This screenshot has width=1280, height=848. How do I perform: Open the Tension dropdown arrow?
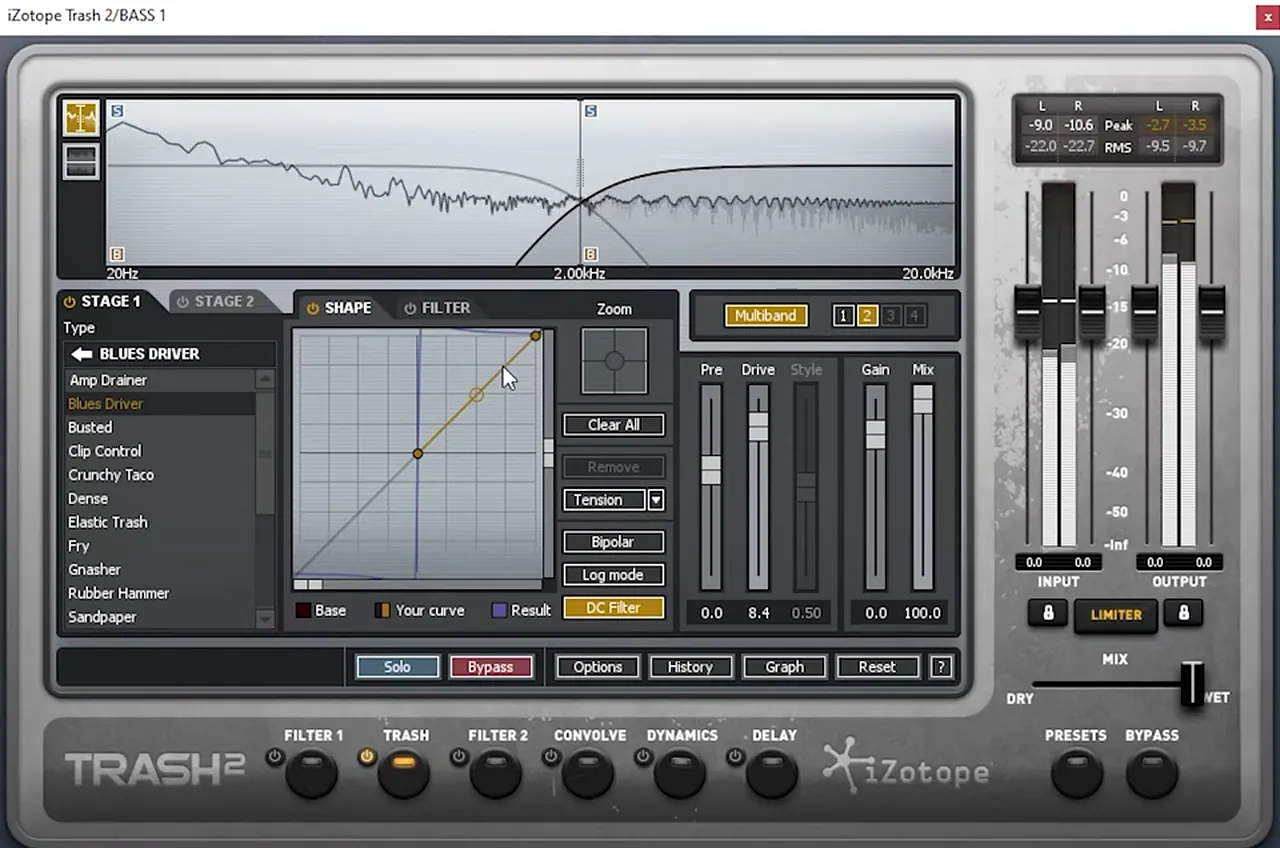click(x=656, y=500)
